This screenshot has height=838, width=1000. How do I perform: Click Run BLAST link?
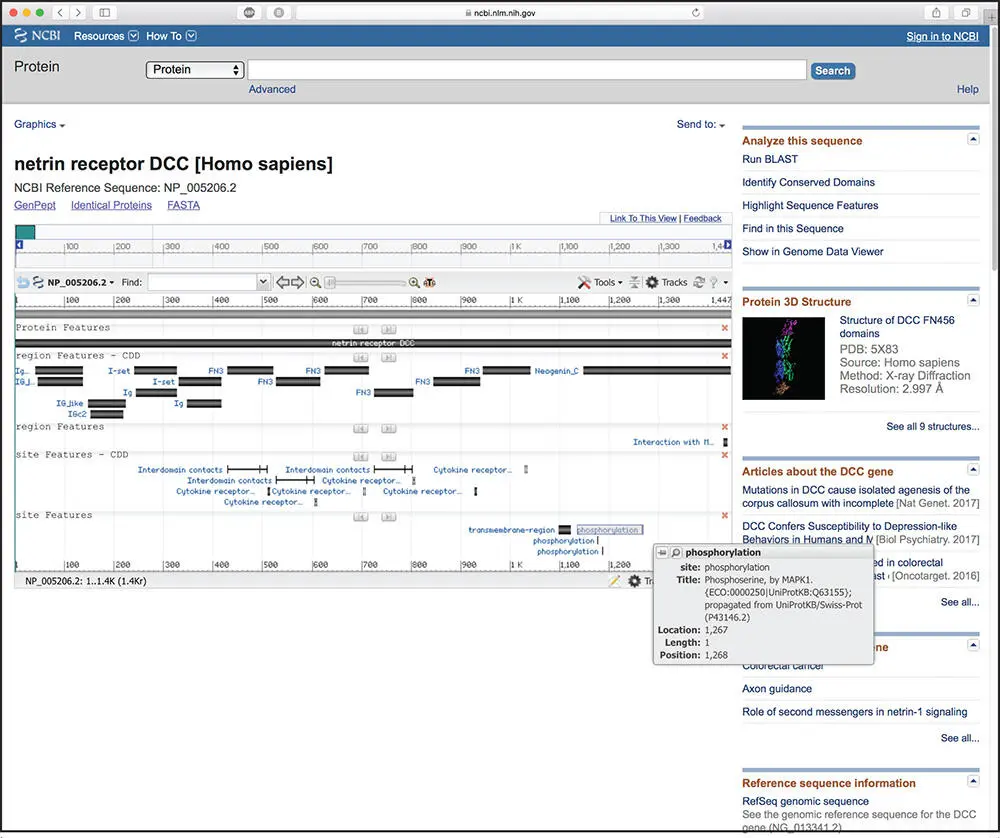770,159
